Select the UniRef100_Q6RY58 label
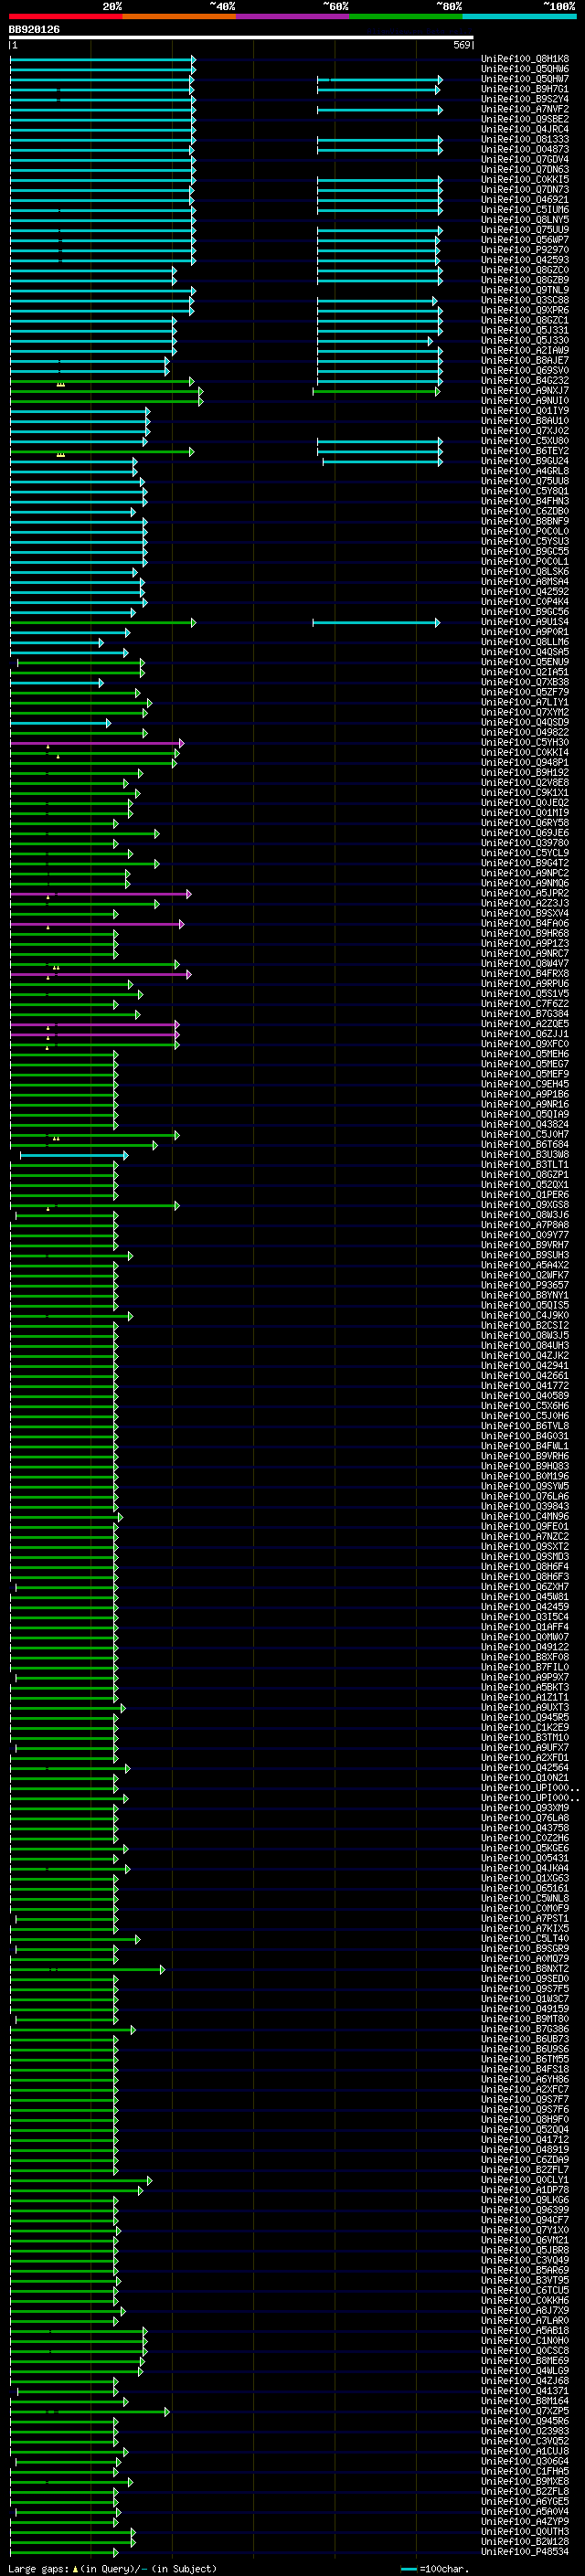The width and height of the screenshot is (585, 2576). [x=525, y=823]
